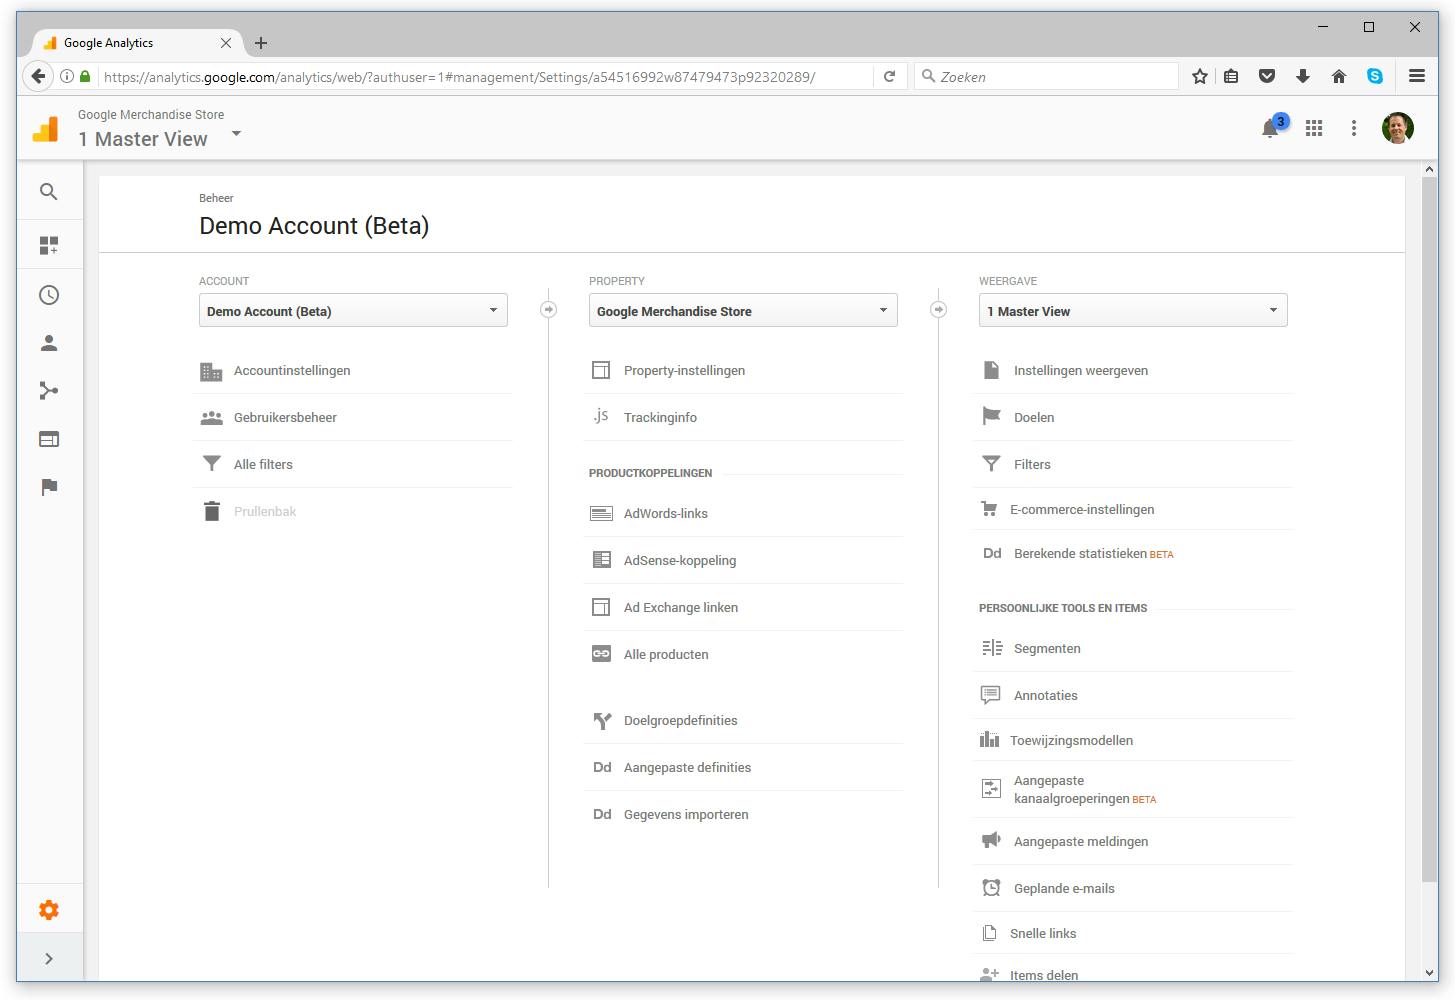Open the Customization dashboard icon in sidebar
This screenshot has width=1455, height=1000.
(48, 245)
